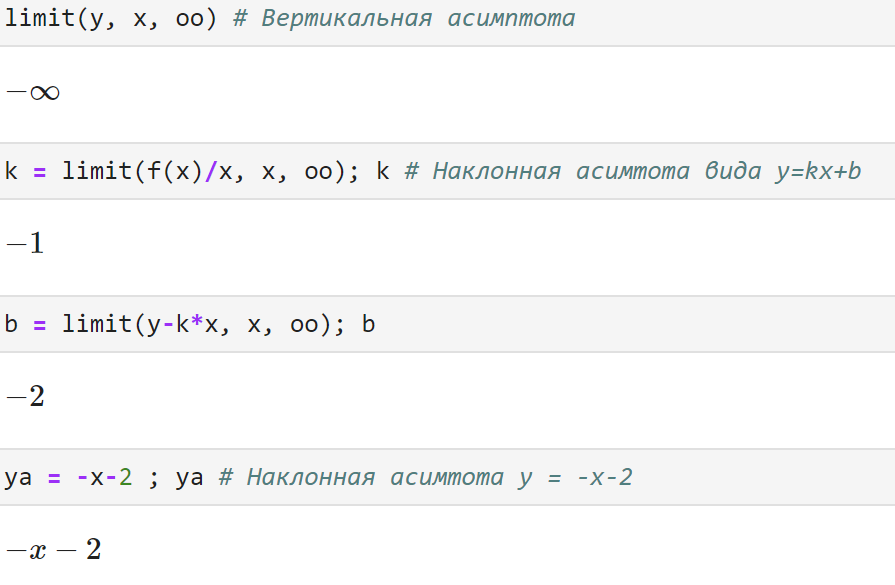The image size is (895, 585).
Task: Click the trailing k after the semicolon
Action: [382, 171]
